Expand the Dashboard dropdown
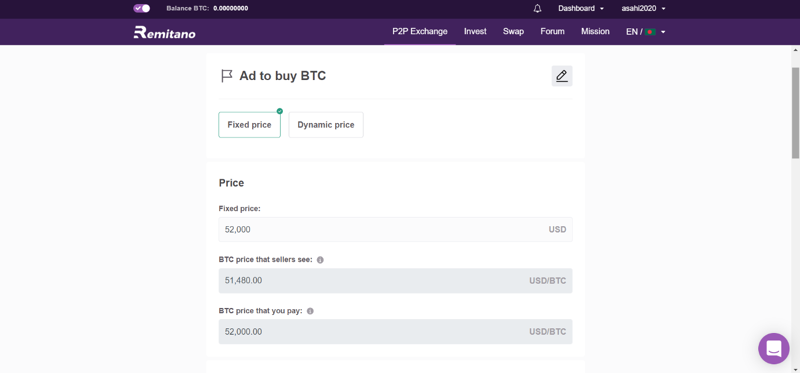Viewport: 800px width, 373px height. (x=581, y=9)
